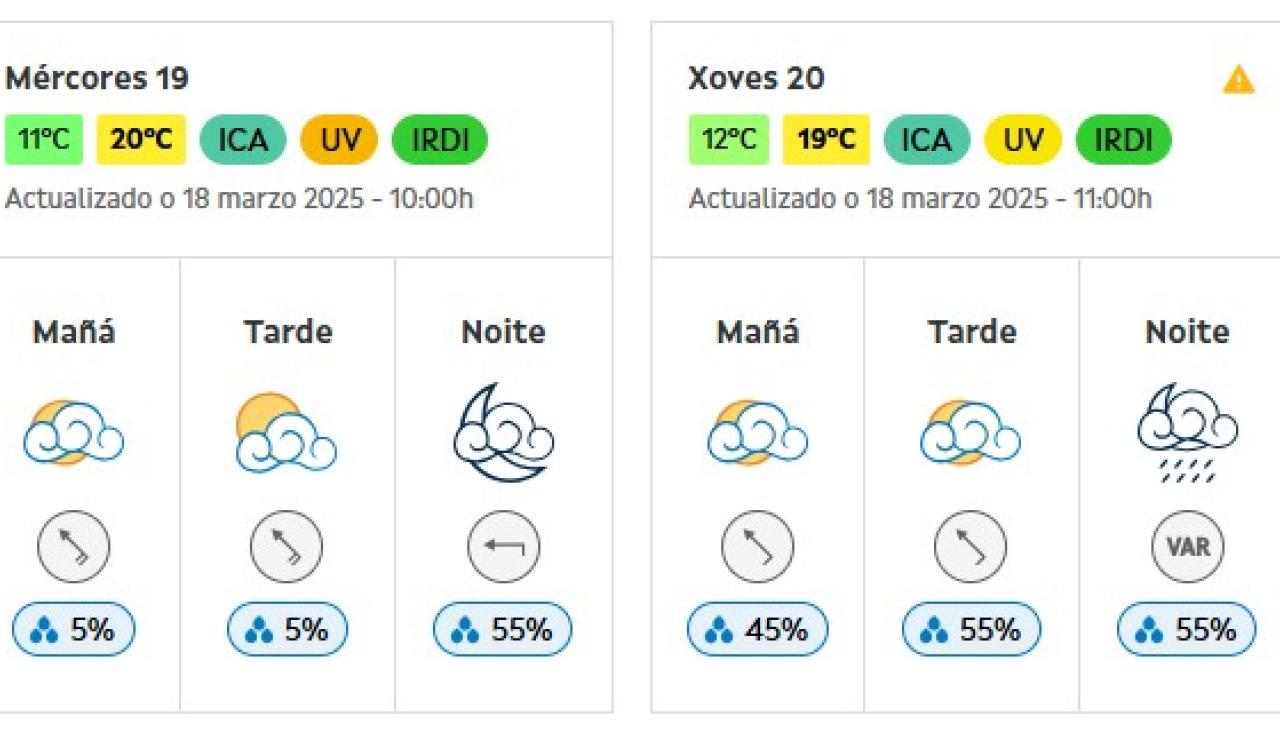This screenshot has width=1280, height=732.
Task: Open ICA badge for Mércores 19
Action: pyautogui.click(x=243, y=140)
